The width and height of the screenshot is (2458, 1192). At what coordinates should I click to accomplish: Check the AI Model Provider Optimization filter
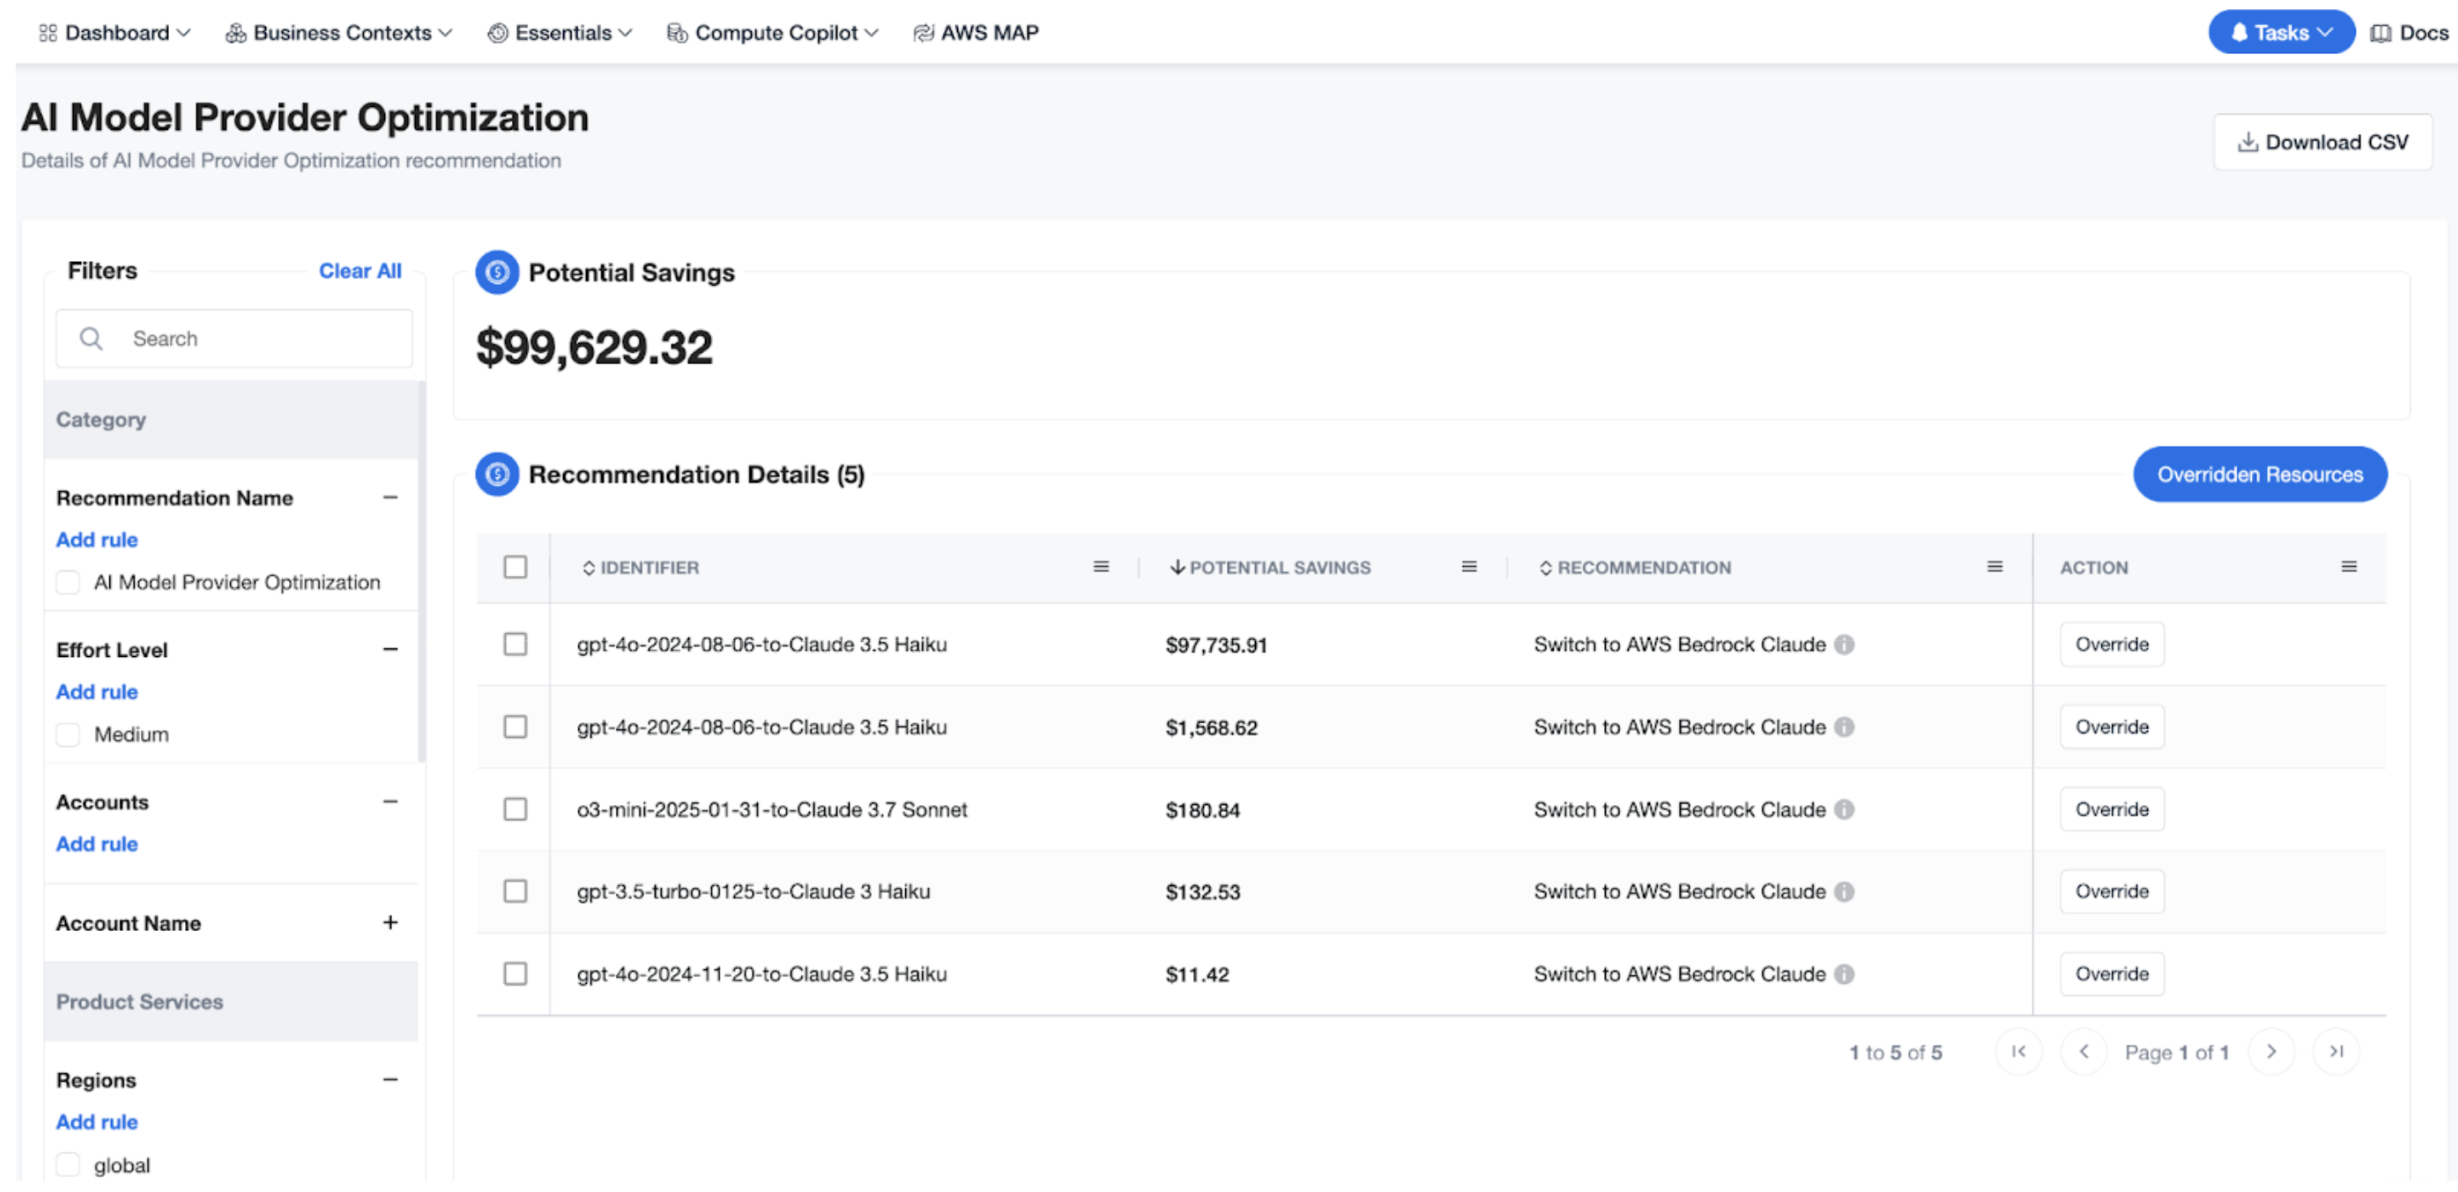pyautogui.click(x=68, y=582)
